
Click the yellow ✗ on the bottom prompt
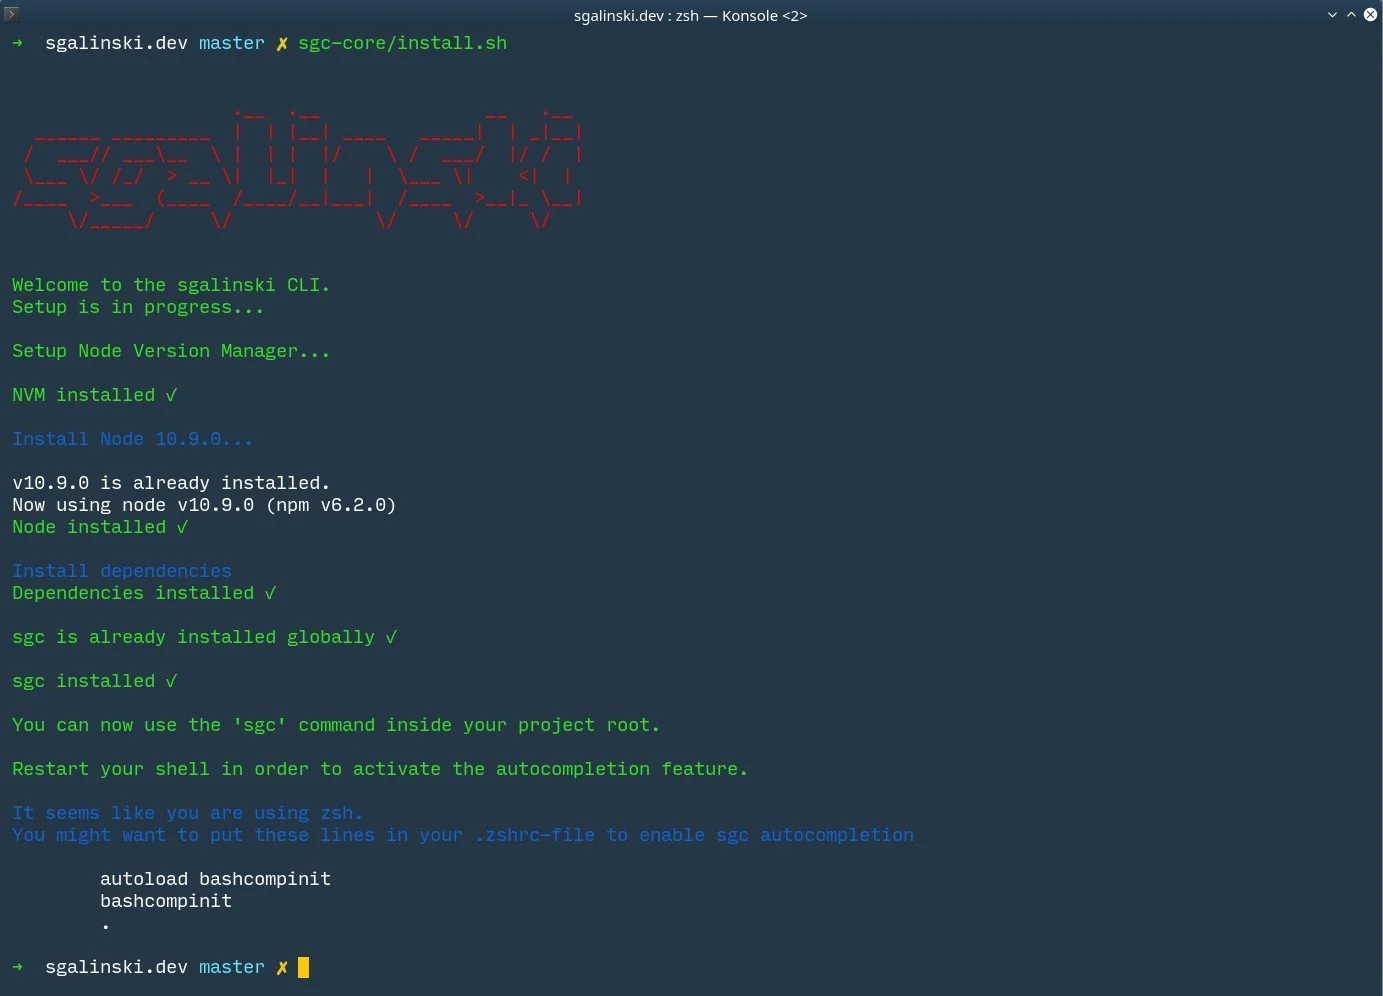pos(282,967)
